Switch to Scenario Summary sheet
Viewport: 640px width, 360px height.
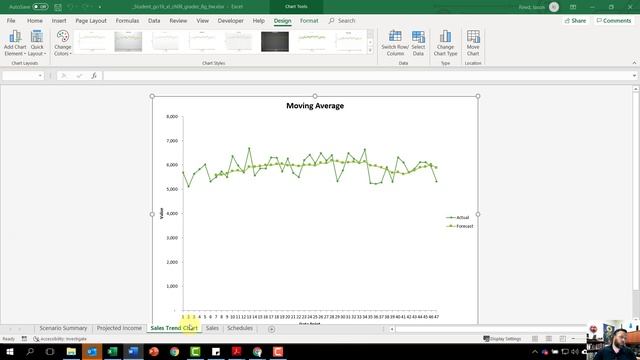(63, 328)
